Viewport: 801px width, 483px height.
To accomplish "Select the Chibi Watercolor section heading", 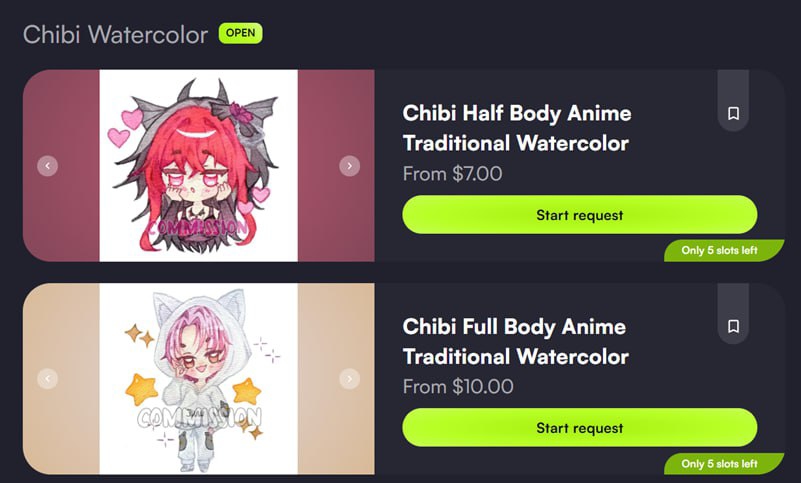I will click(x=115, y=35).
